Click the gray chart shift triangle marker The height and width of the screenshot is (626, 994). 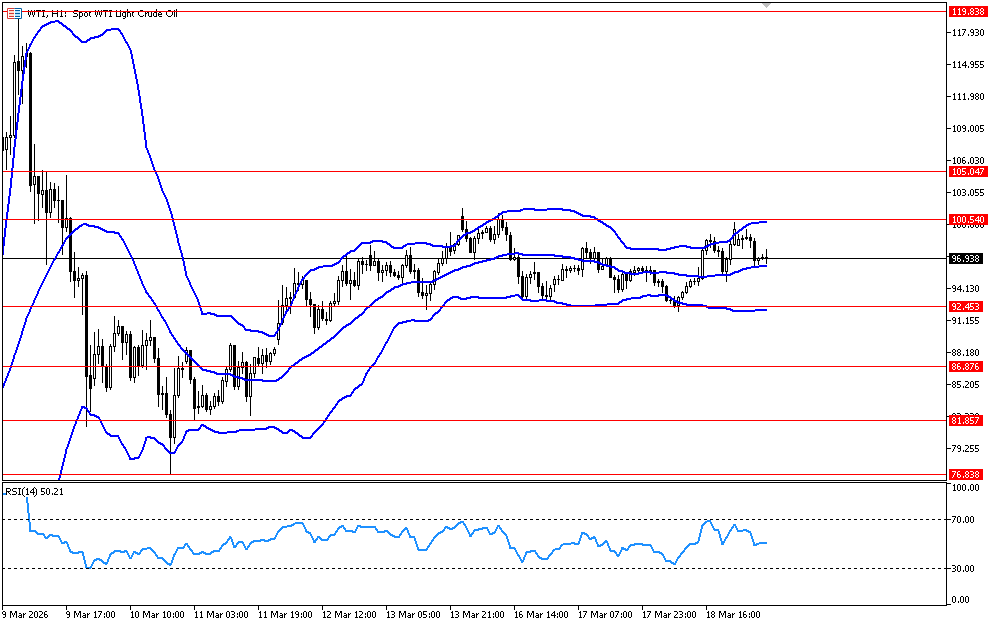[767, 5]
